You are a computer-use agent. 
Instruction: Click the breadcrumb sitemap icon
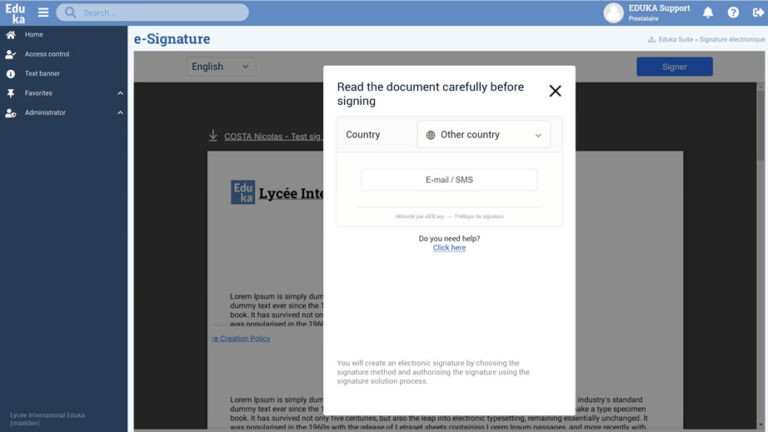tap(651, 40)
